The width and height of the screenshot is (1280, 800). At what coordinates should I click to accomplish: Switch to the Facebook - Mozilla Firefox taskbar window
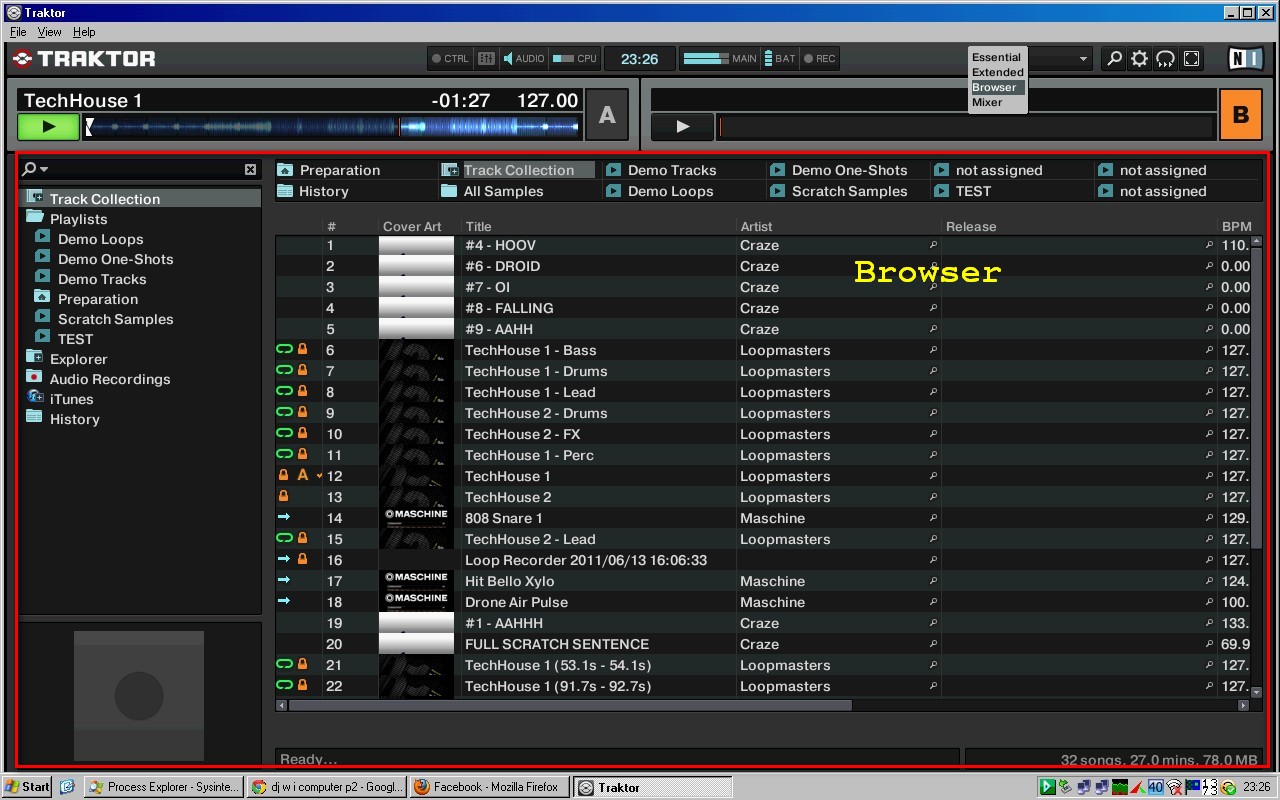click(488, 787)
